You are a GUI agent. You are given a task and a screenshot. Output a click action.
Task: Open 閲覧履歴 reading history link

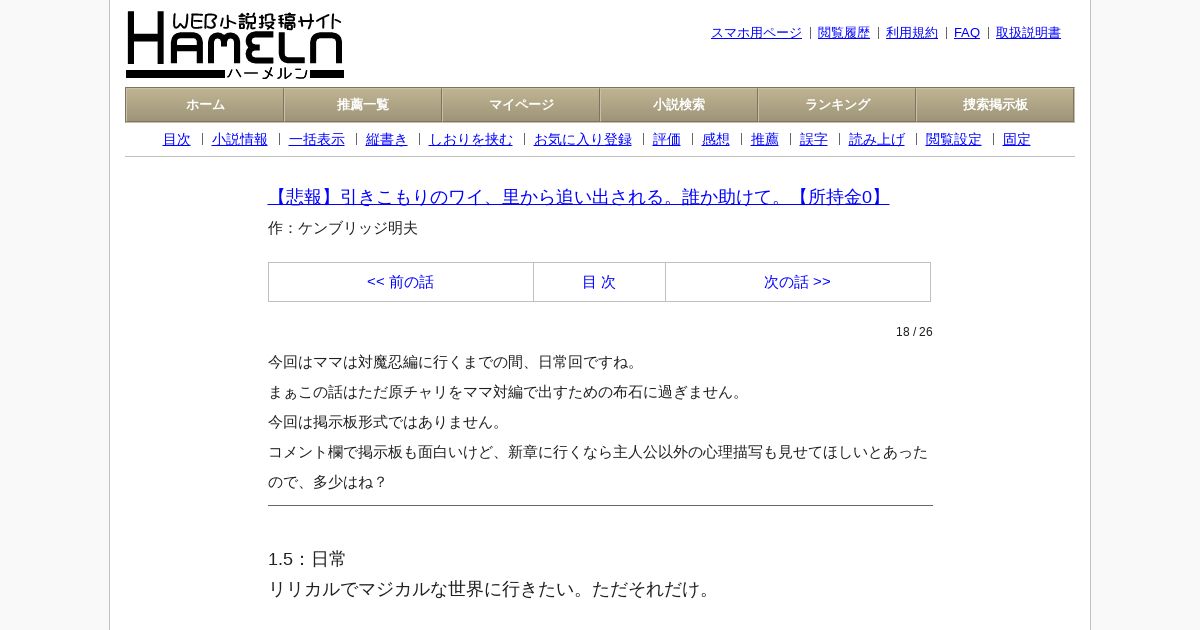(844, 33)
